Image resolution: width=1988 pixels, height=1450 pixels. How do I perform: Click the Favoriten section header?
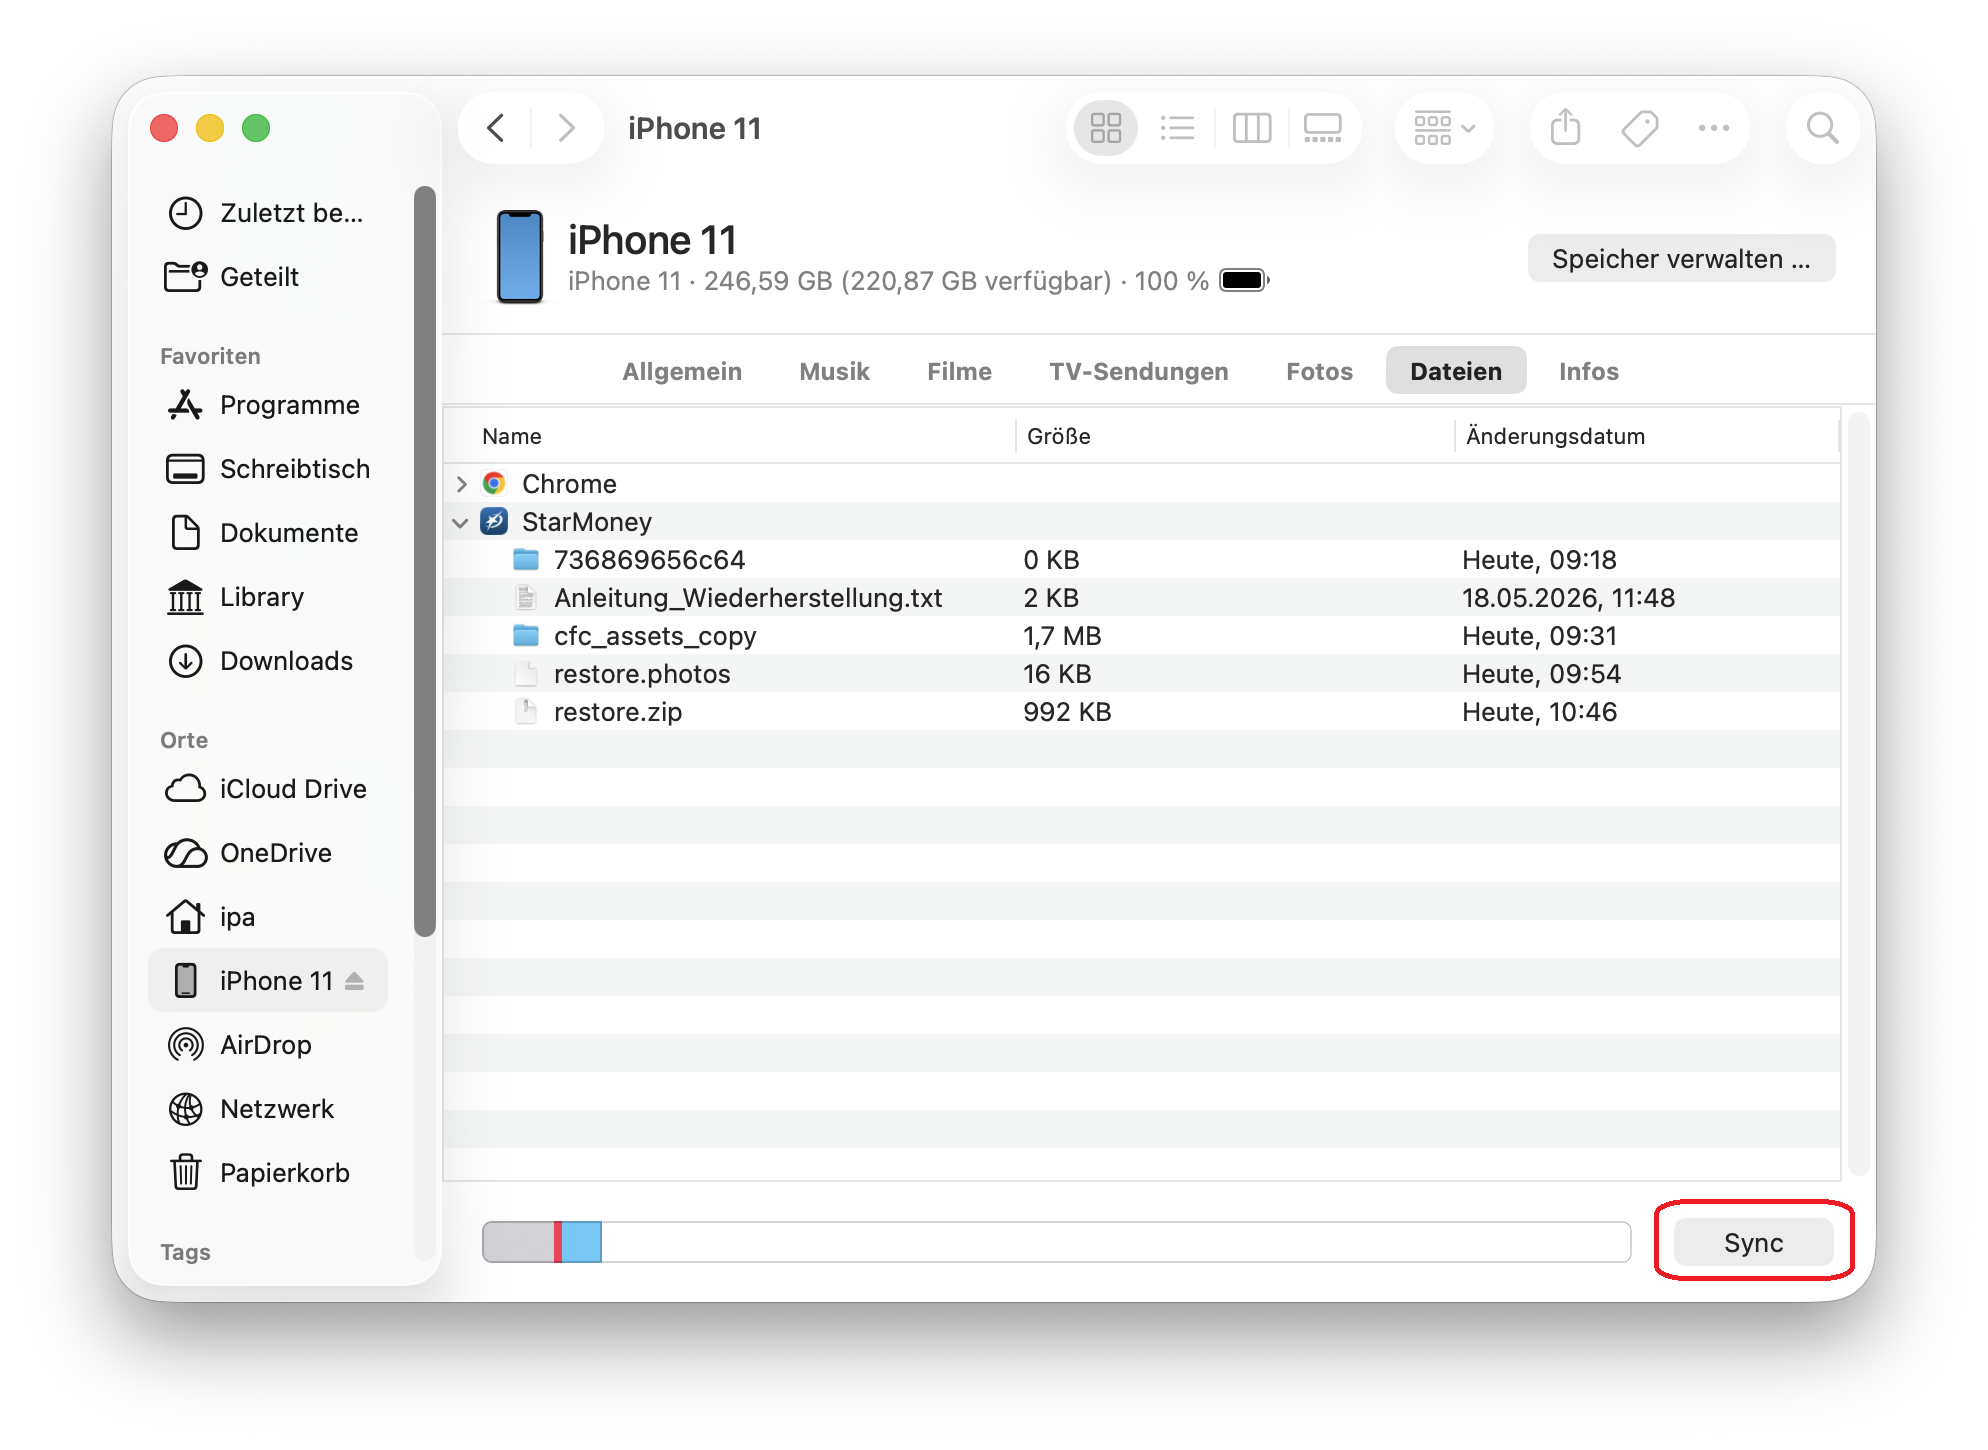[210, 356]
